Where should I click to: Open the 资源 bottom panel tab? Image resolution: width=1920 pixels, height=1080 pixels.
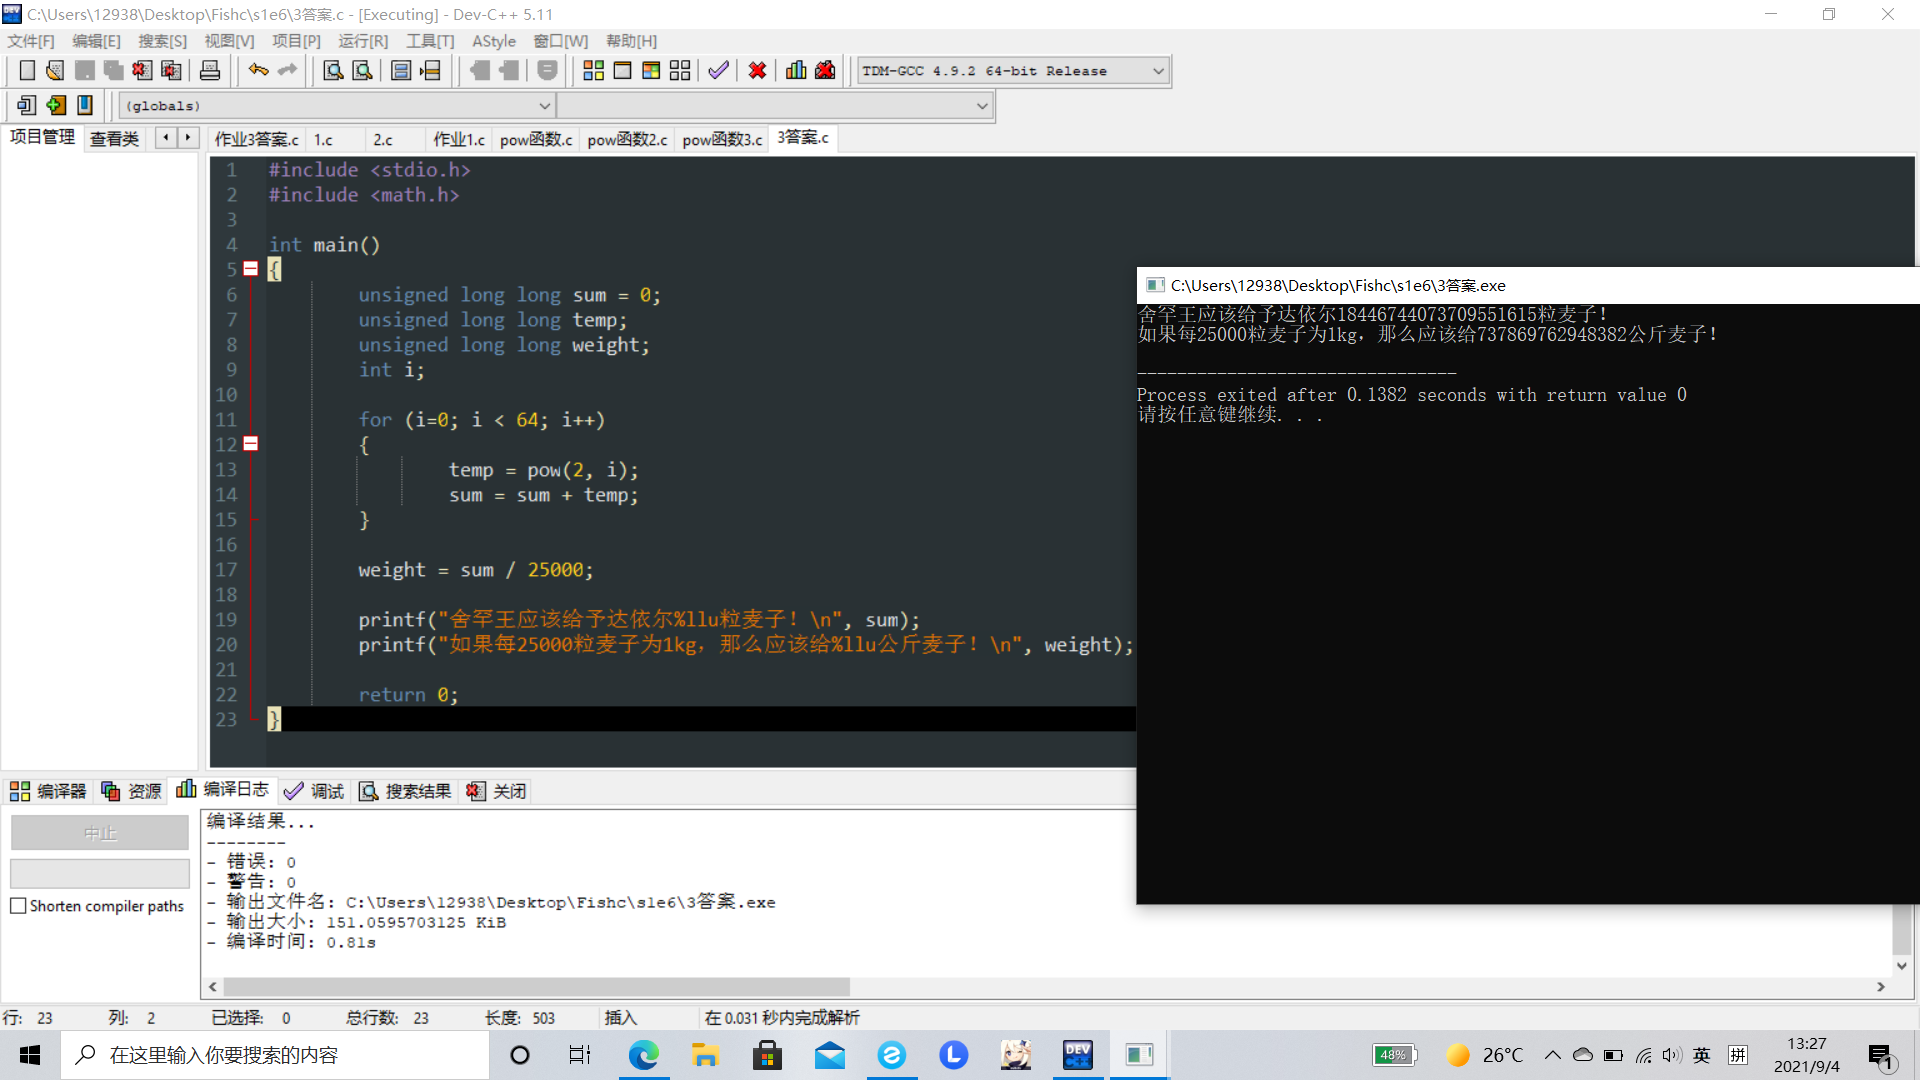(131, 791)
